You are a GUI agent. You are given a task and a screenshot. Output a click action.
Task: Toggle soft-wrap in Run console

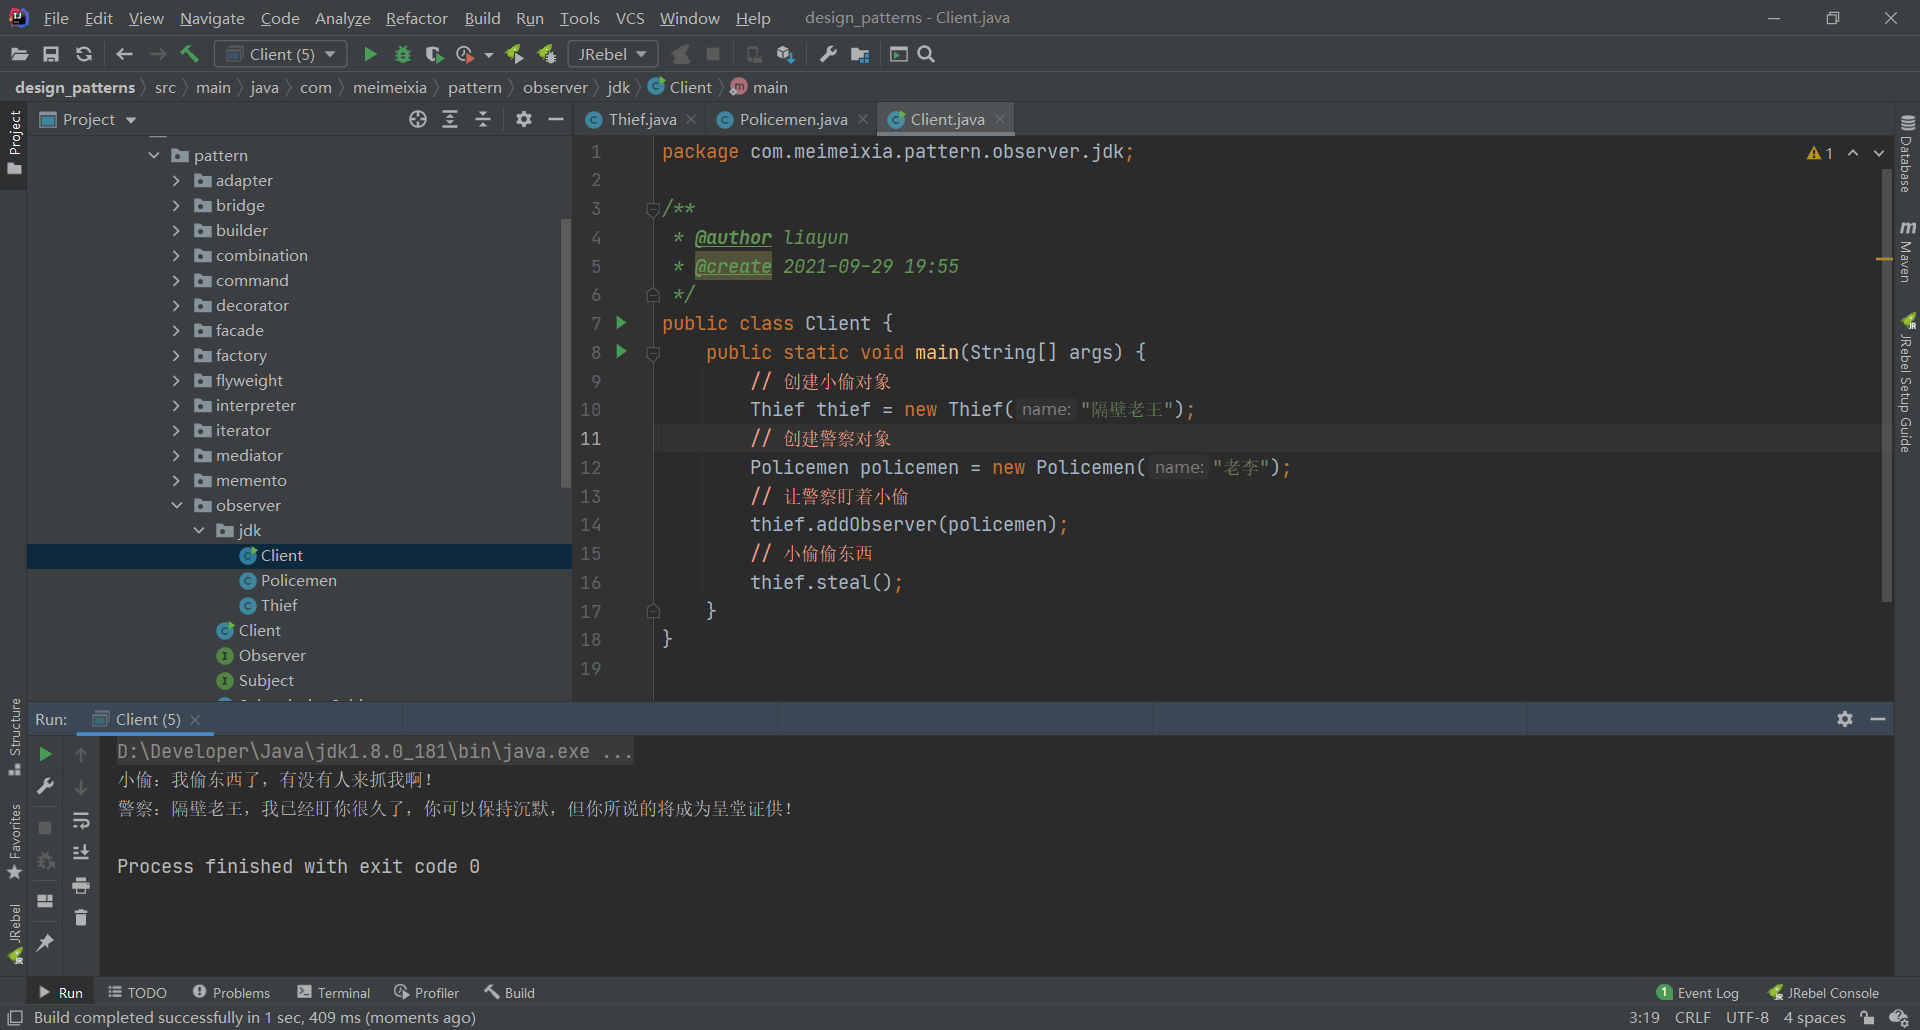pos(81,821)
